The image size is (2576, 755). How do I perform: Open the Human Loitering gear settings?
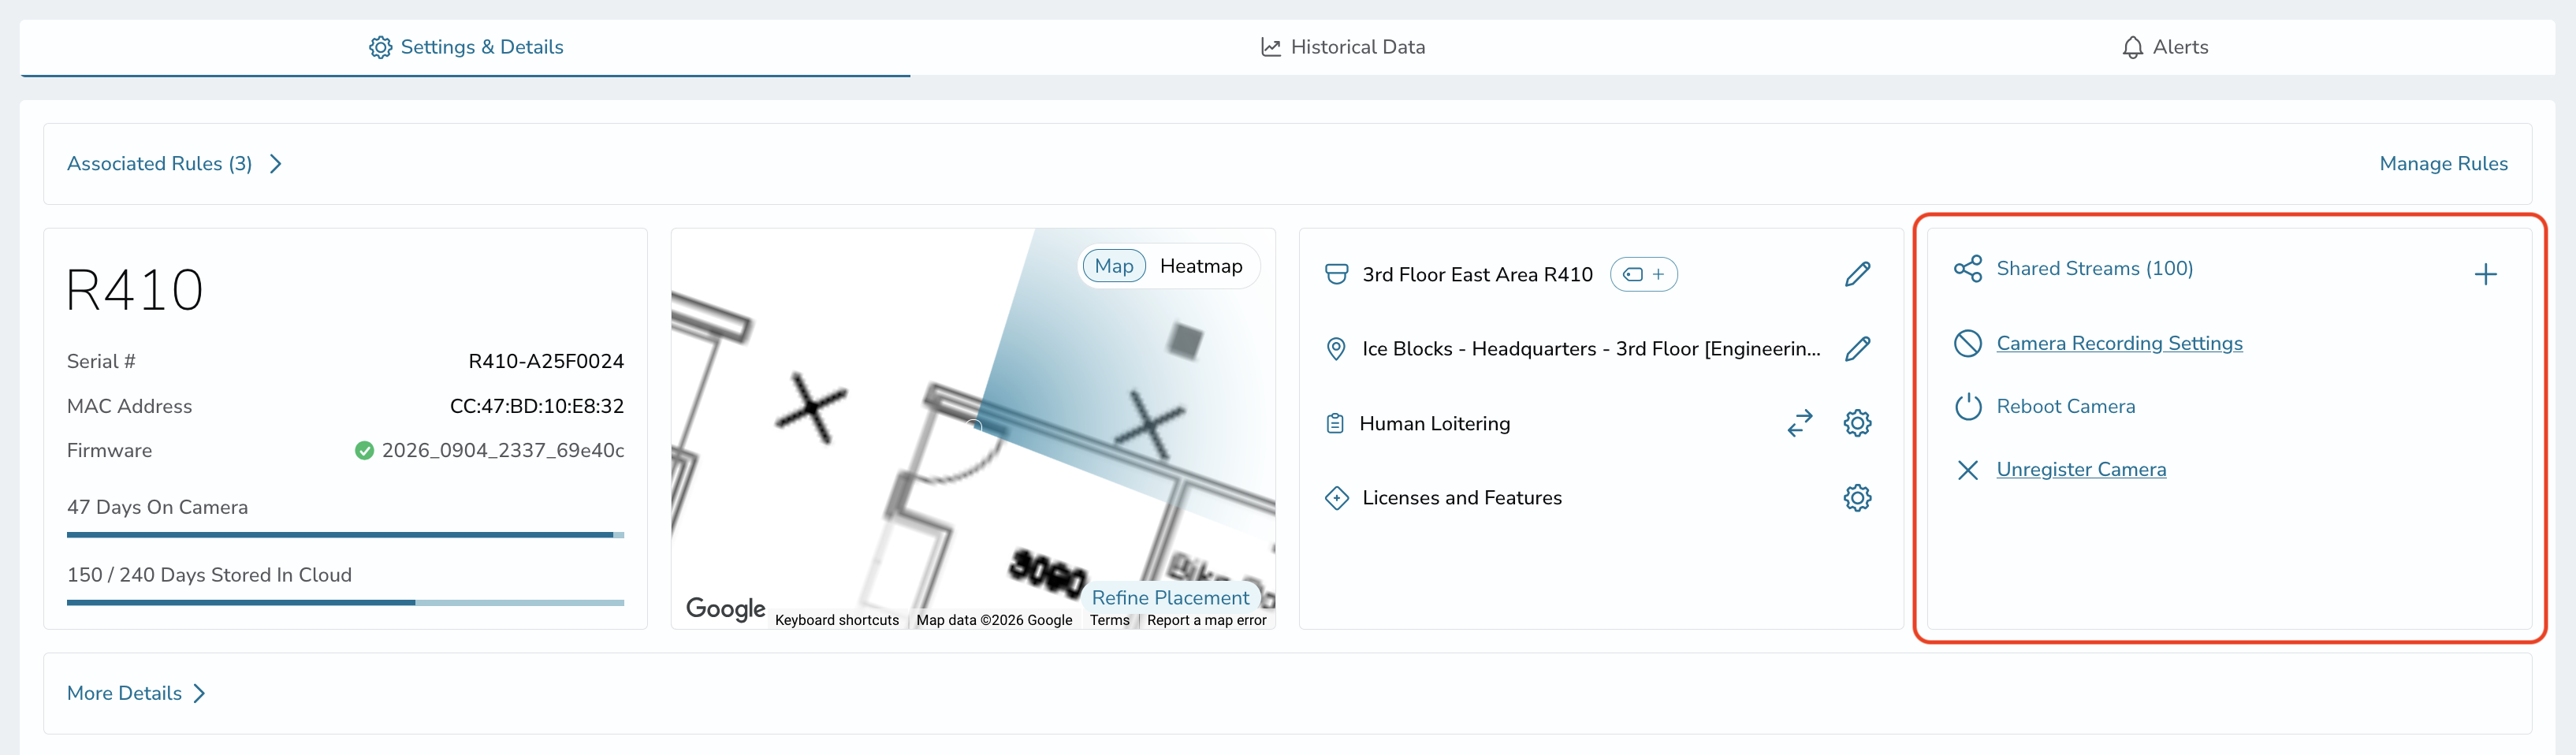pos(1857,423)
